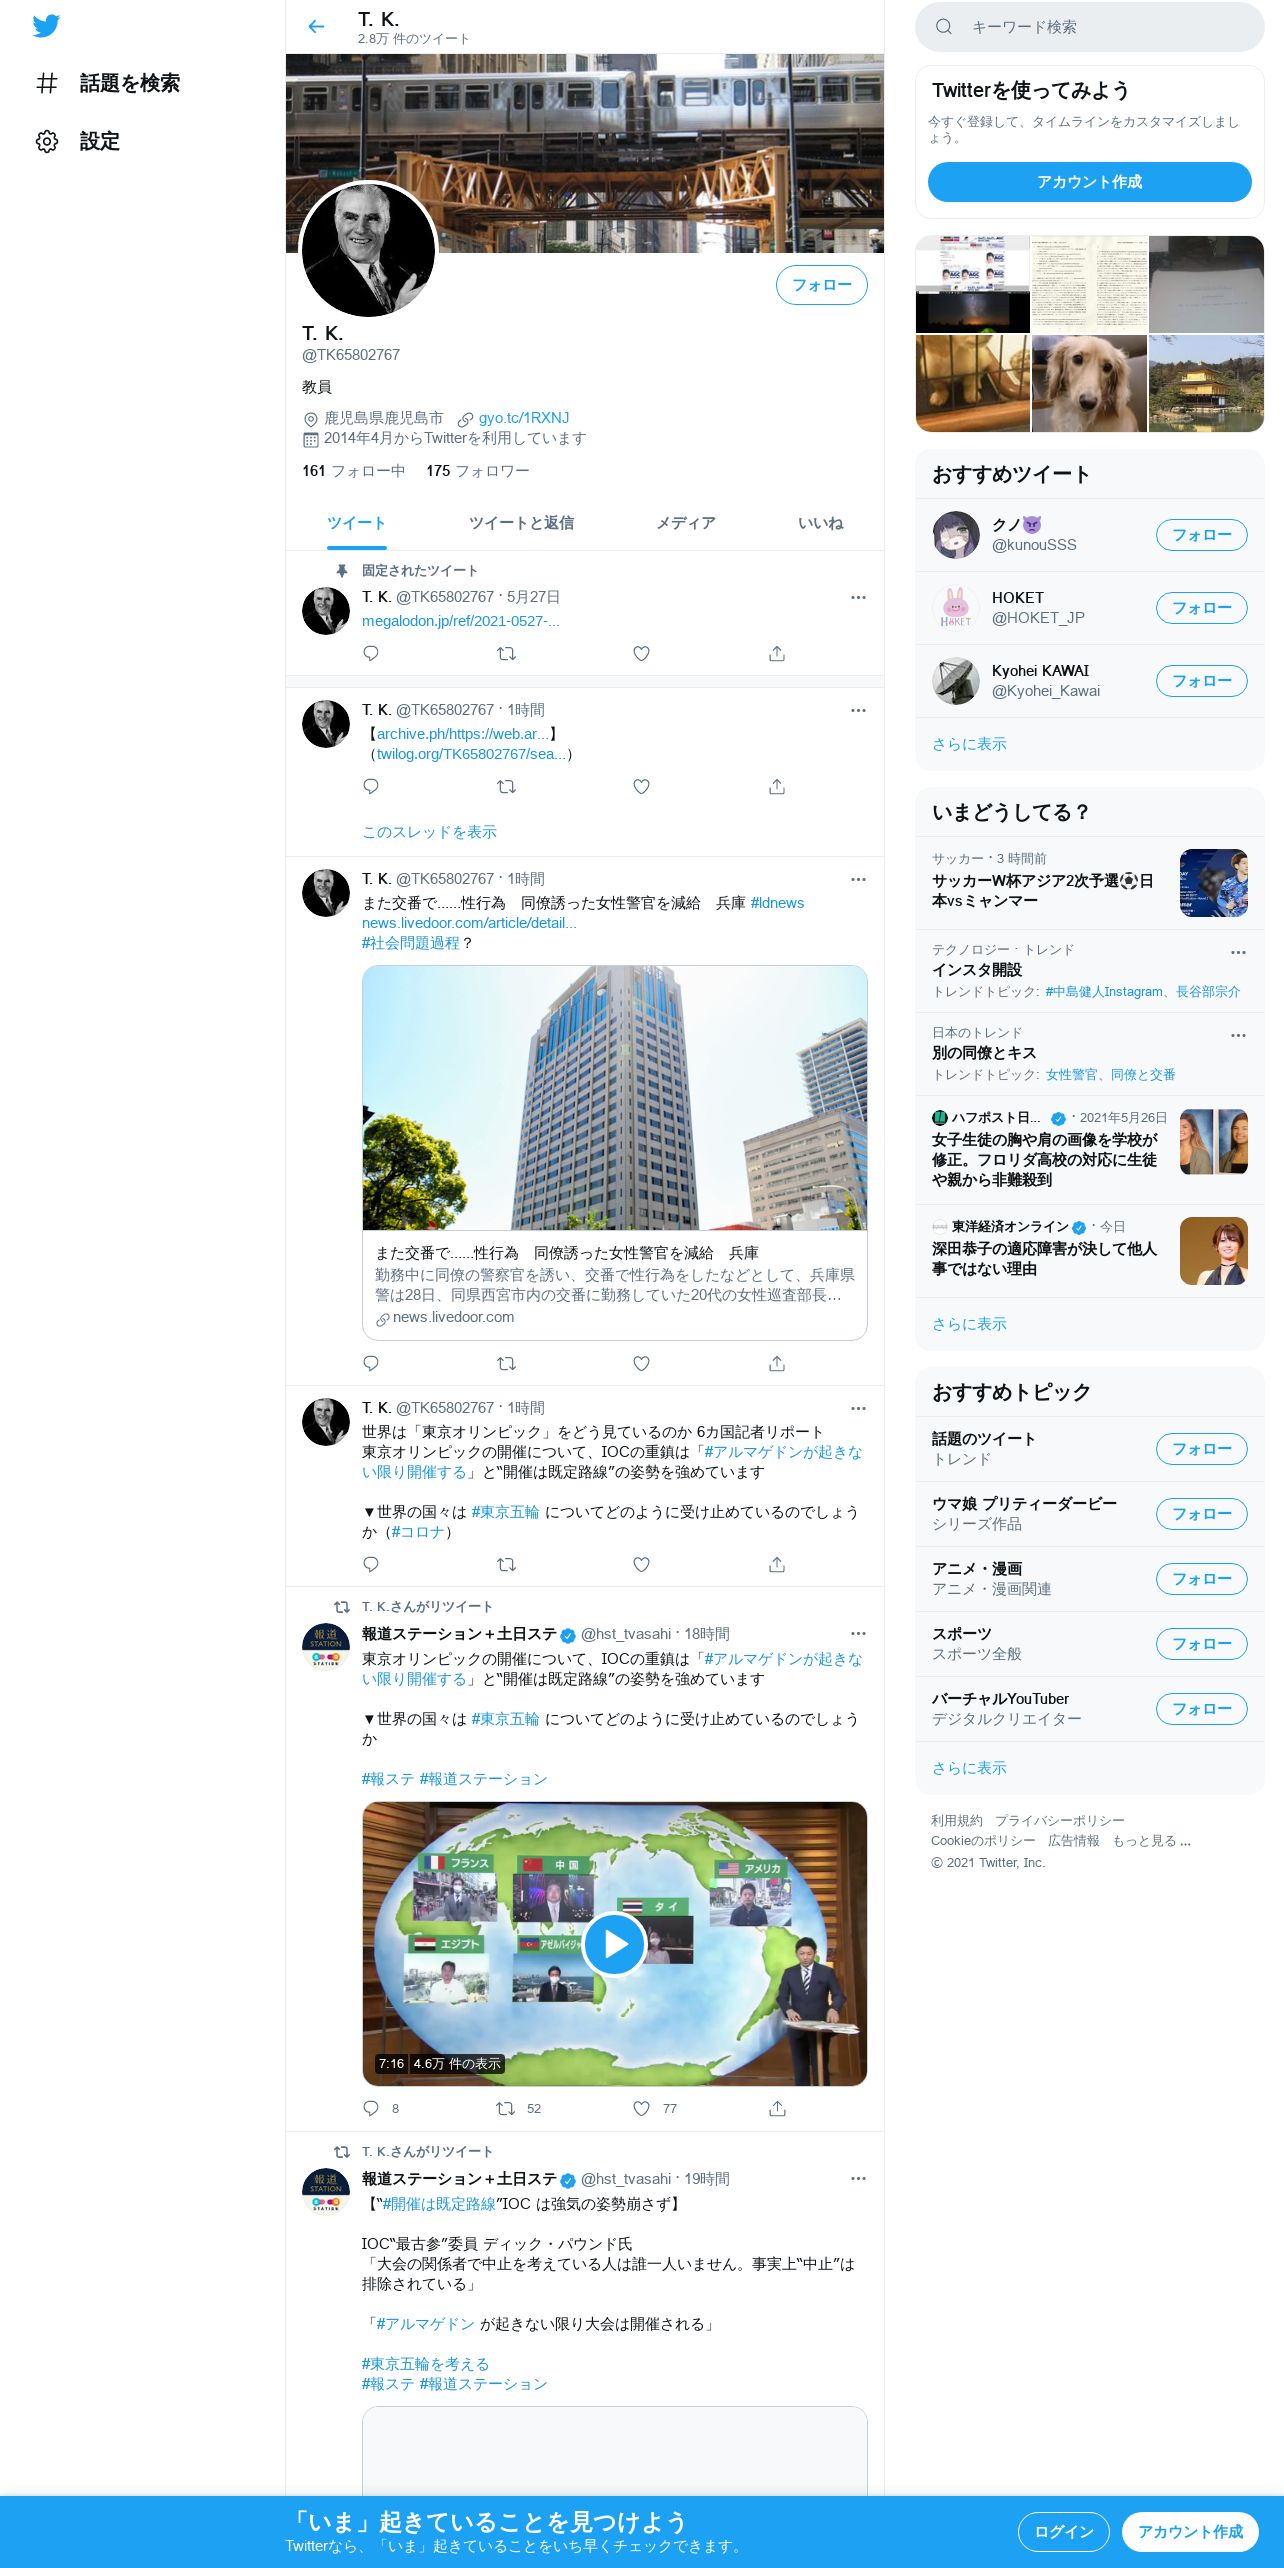Open more options on 18時間 報道ステーション tweet
Screen dimensions: 1284x2568
[x=858, y=1634]
